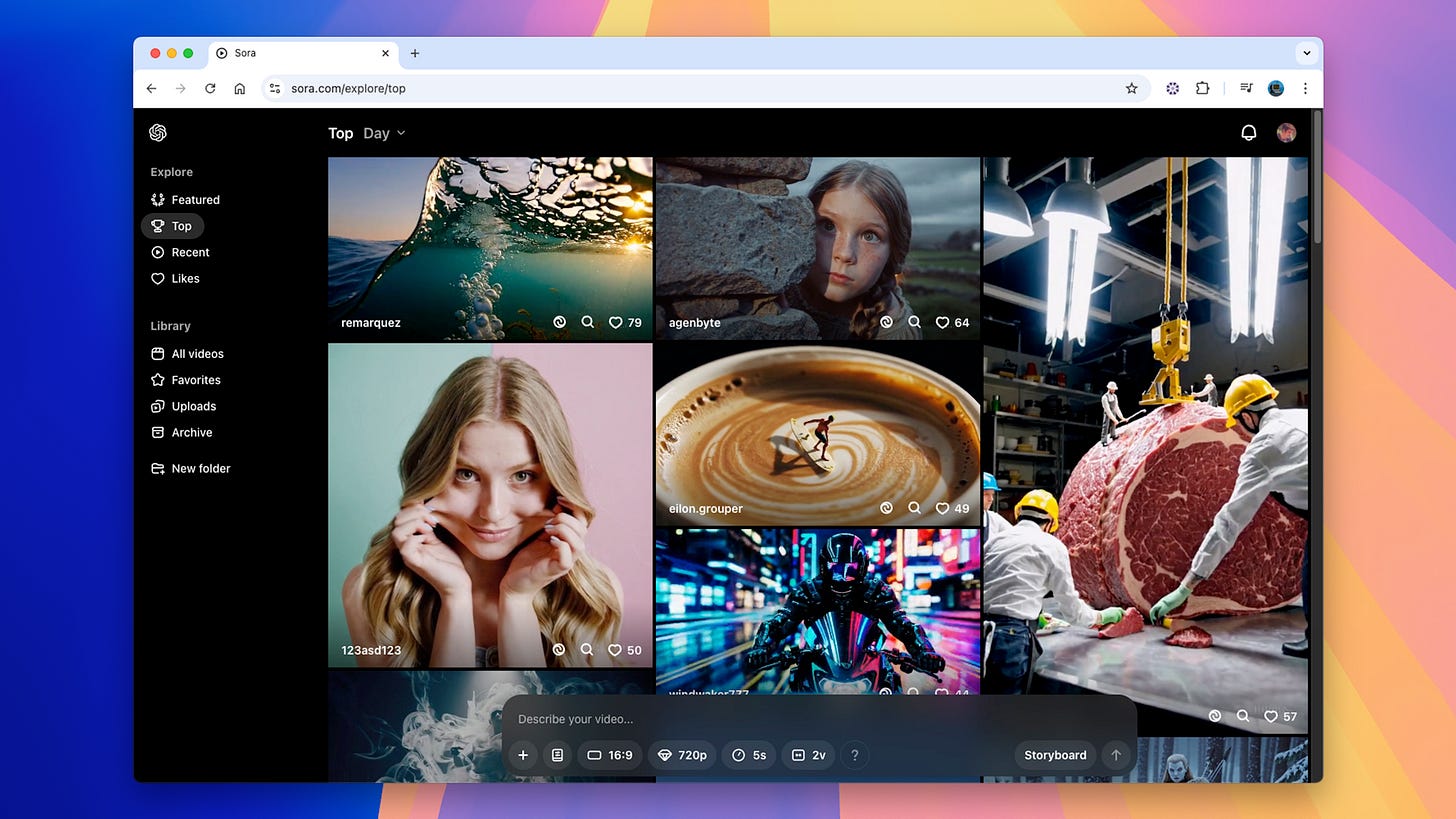The image size is (1456, 819).
Task: Open the 16:9 aspect ratio selector
Action: 610,755
